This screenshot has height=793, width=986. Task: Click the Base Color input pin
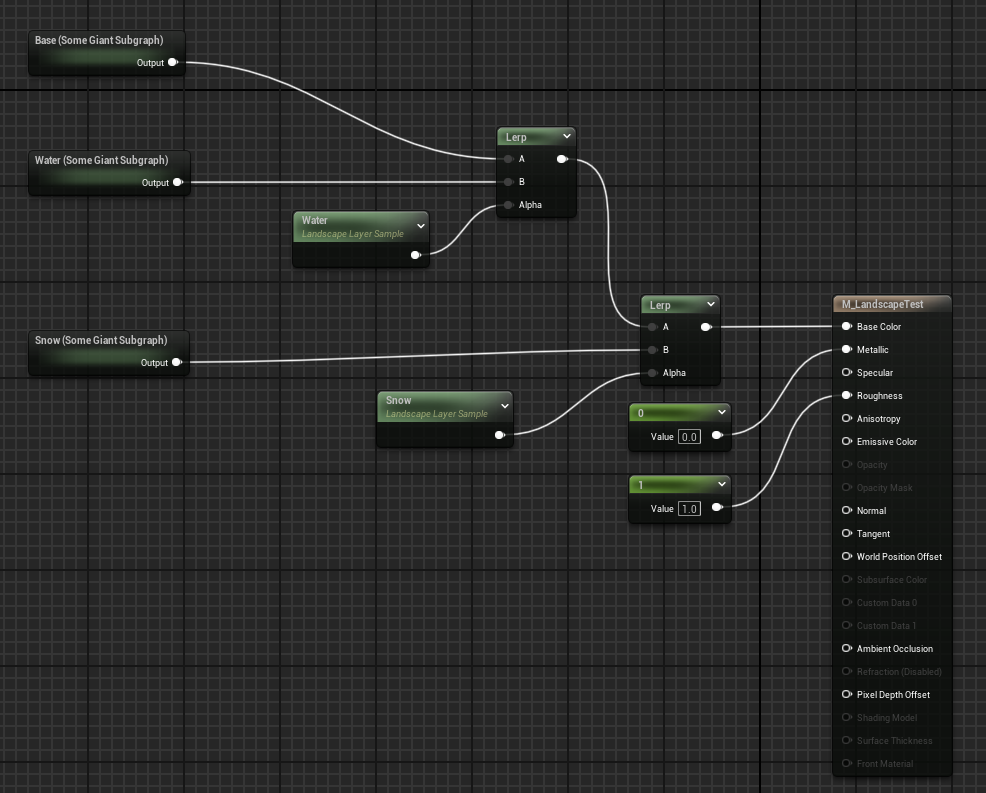tap(847, 326)
